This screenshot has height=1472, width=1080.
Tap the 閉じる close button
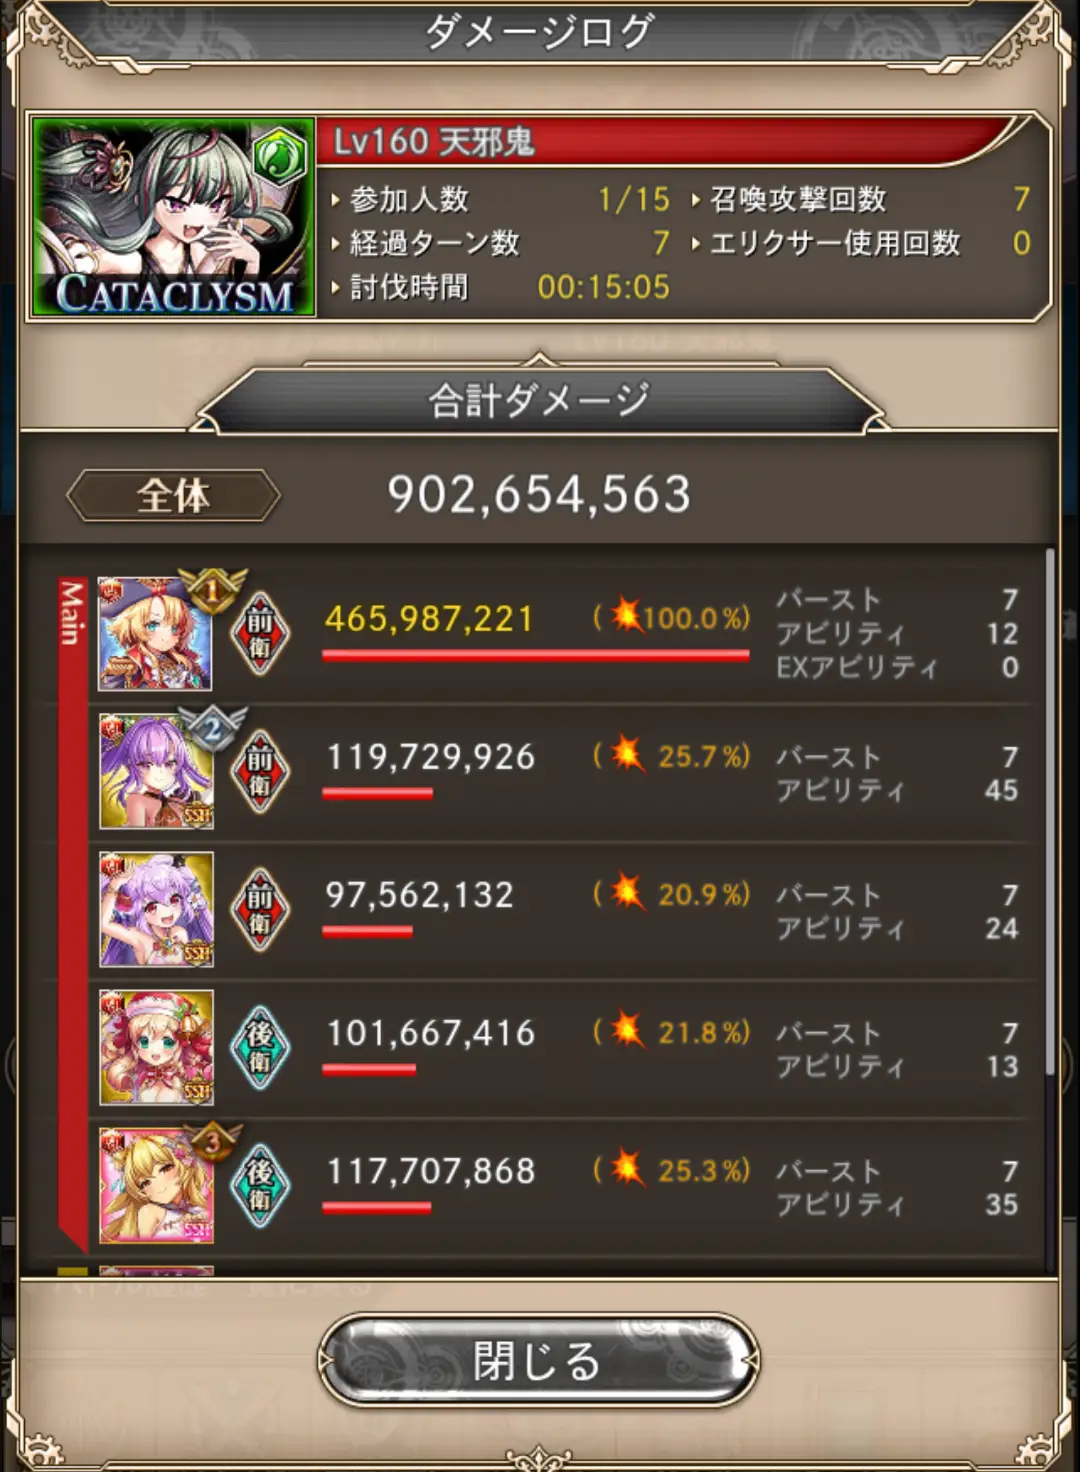[538, 1360]
